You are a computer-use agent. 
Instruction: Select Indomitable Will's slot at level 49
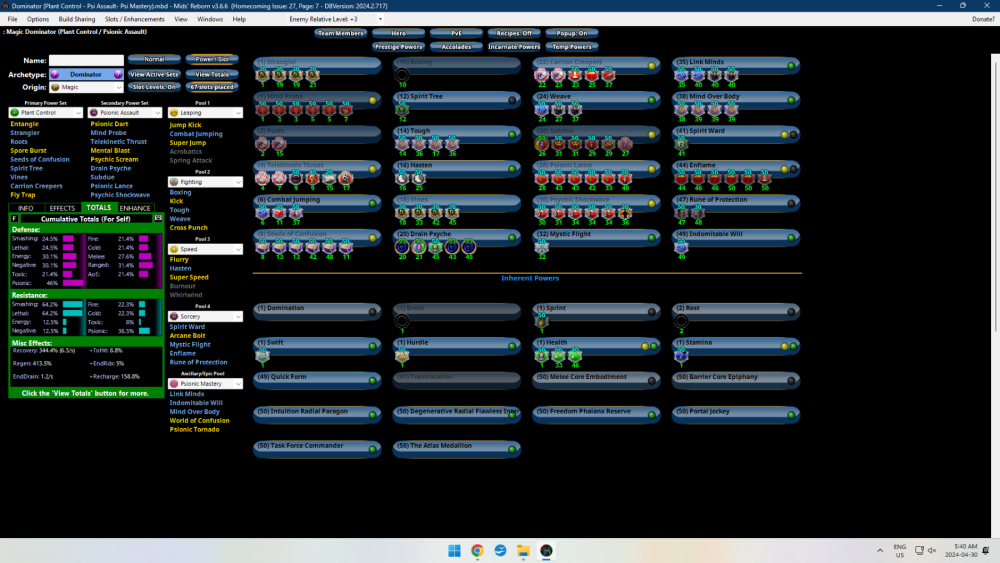click(x=681, y=247)
